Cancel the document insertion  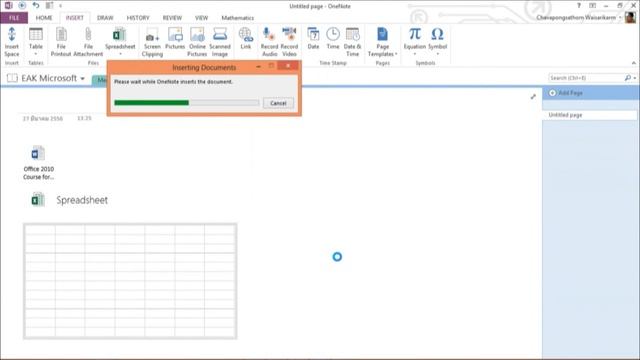[x=278, y=103]
